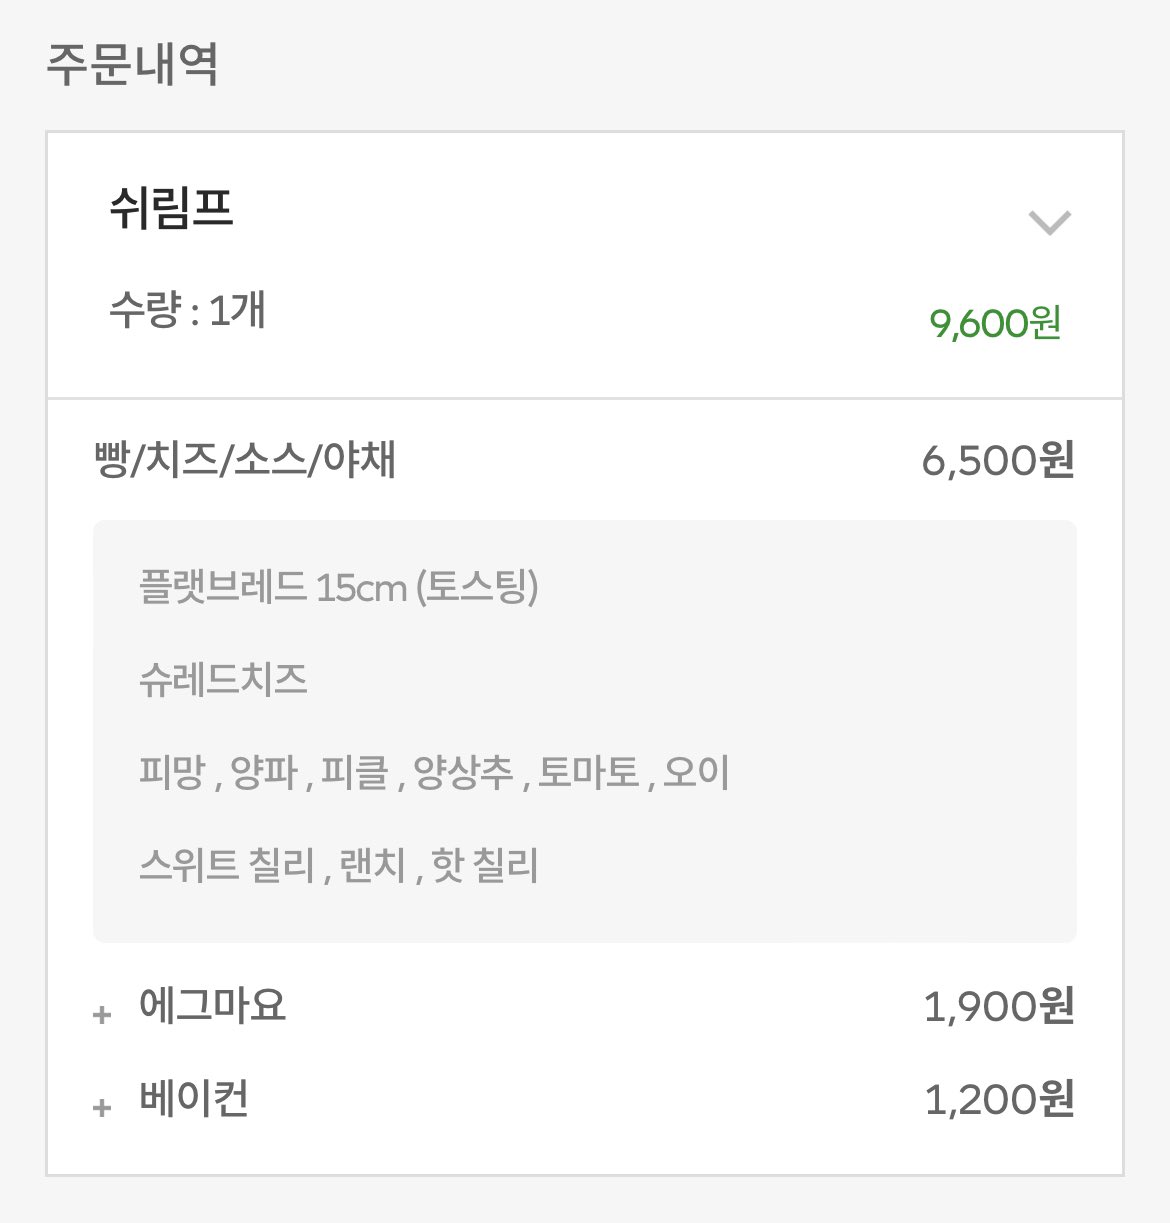This screenshot has width=1170, height=1223.
Task: Select the 에그마요 add-on label
Action: click(x=213, y=1005)
